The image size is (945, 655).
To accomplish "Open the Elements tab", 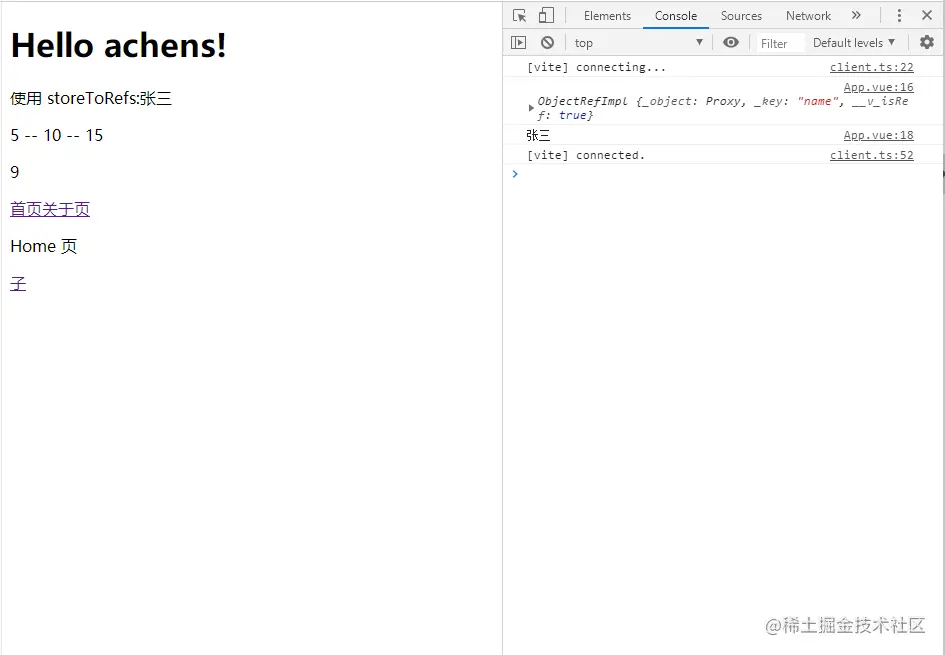I will point(607,16).
